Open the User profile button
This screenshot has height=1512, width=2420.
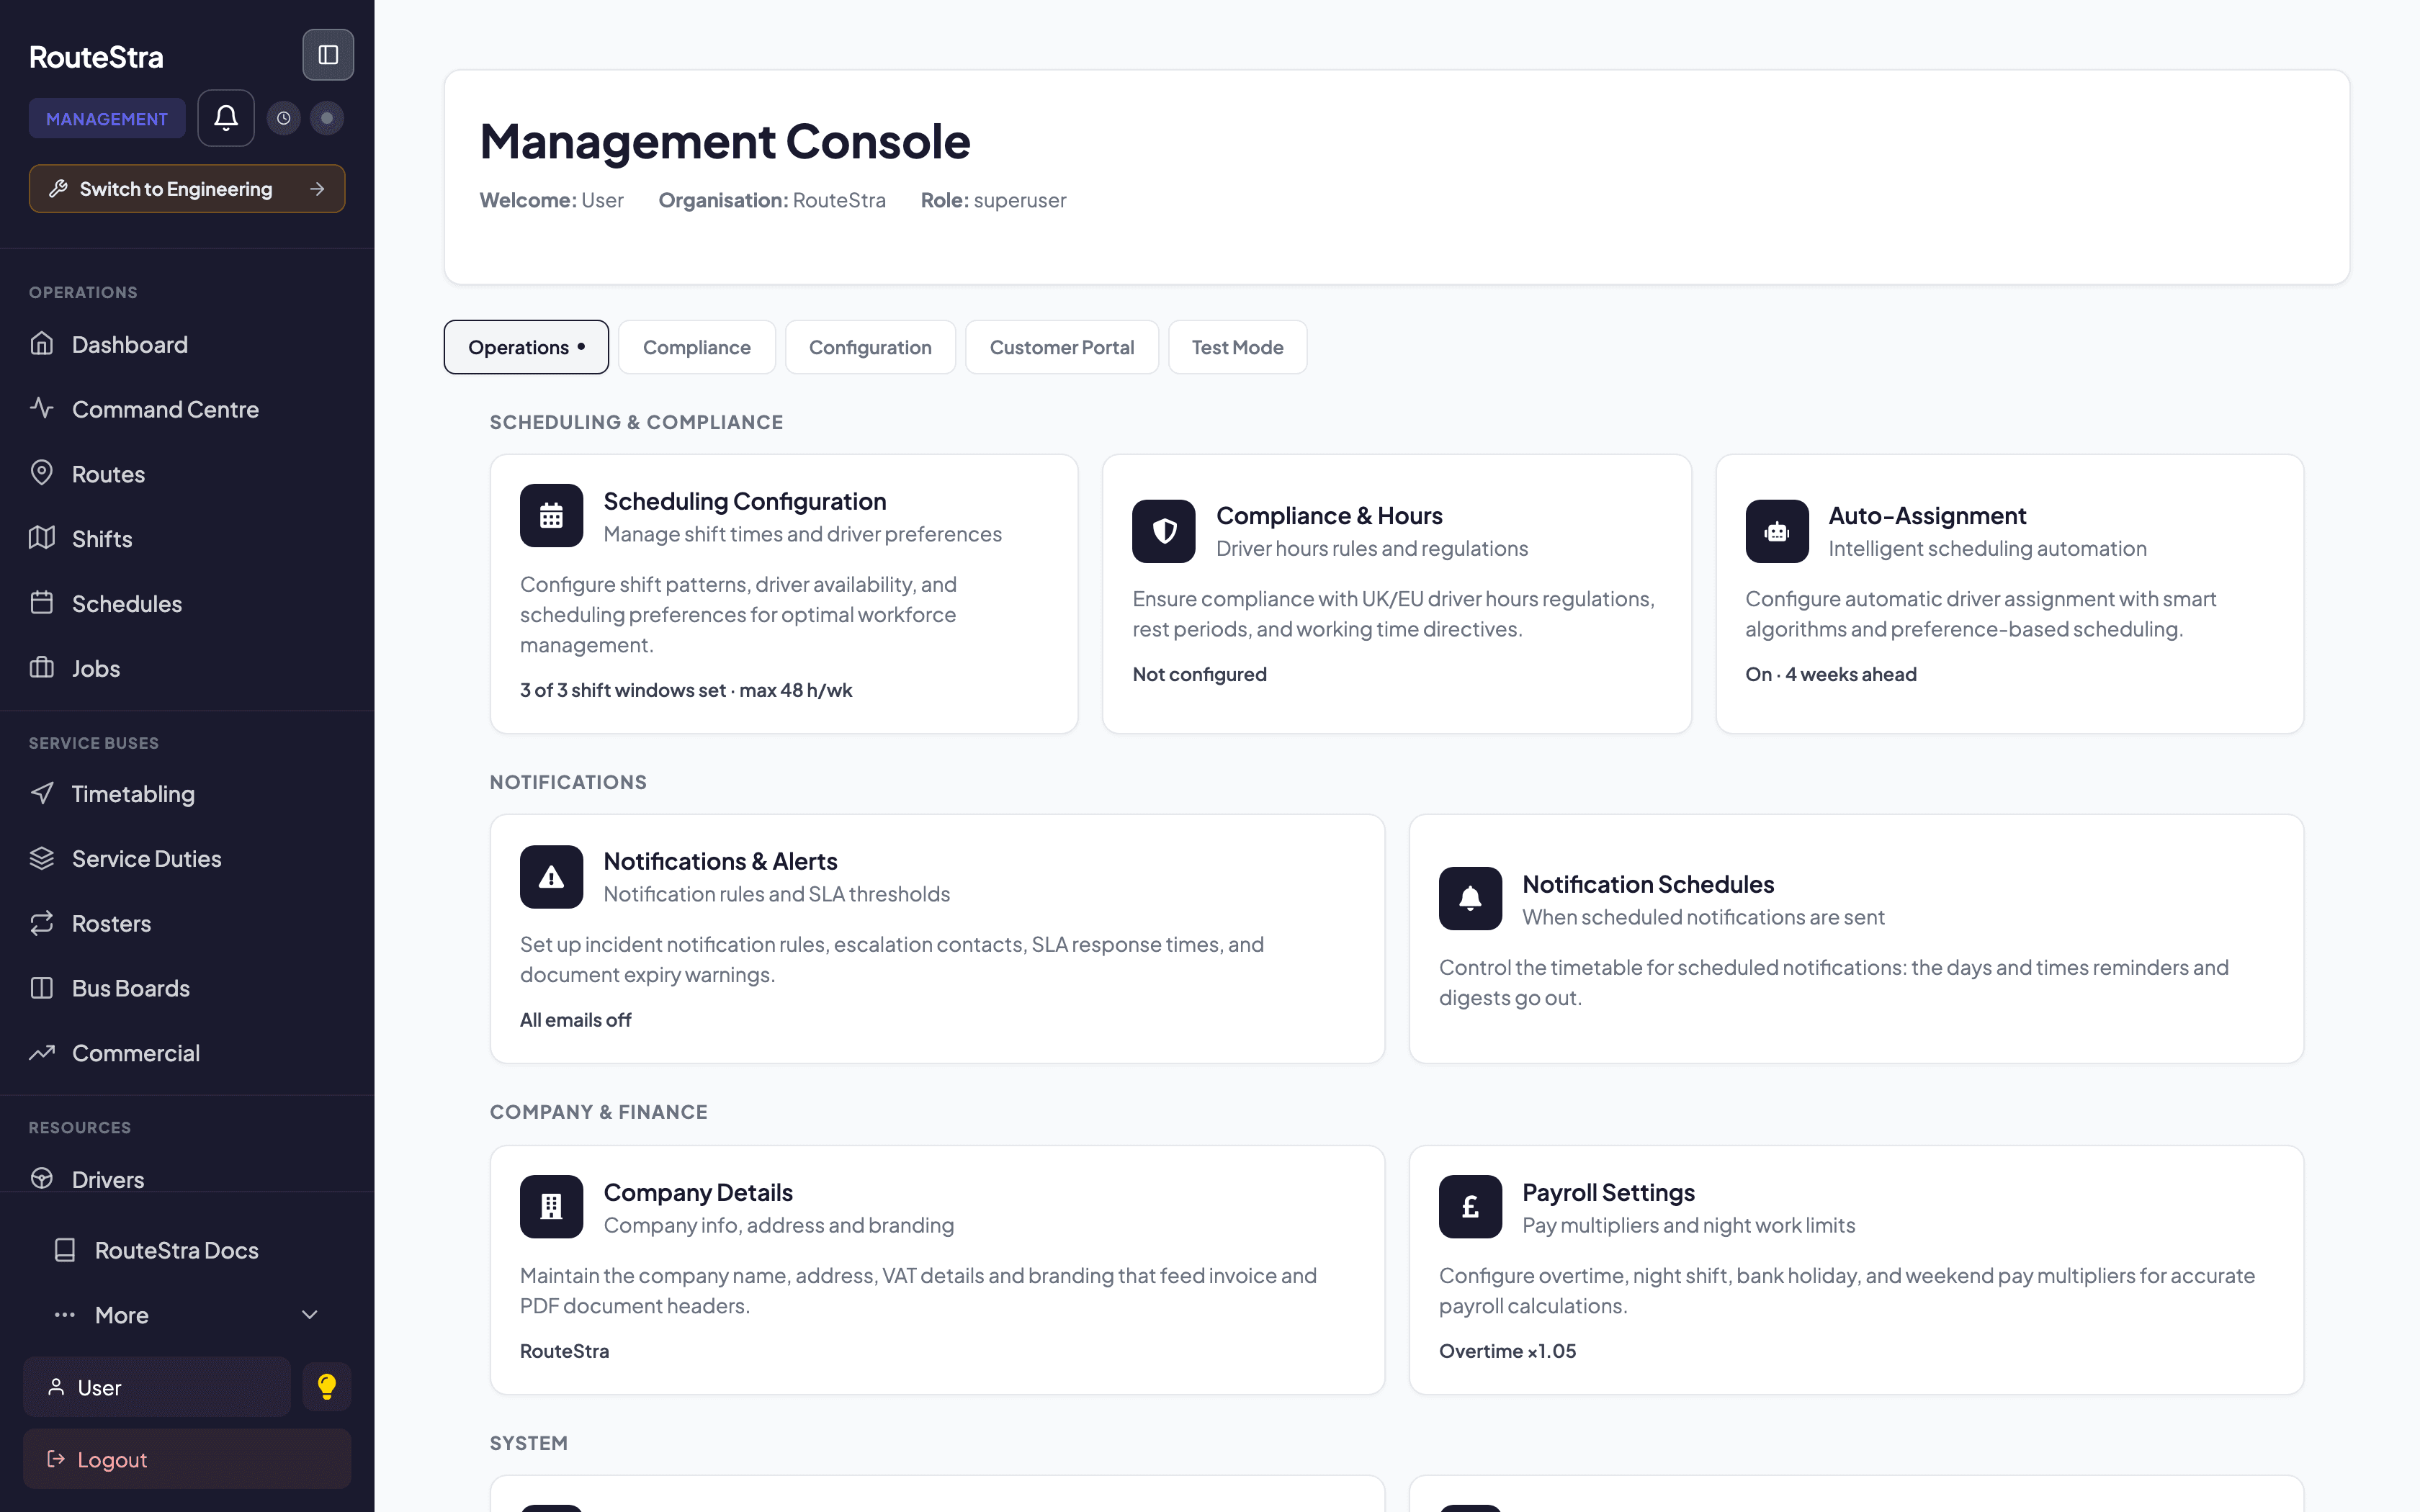tap(157, 1387)
